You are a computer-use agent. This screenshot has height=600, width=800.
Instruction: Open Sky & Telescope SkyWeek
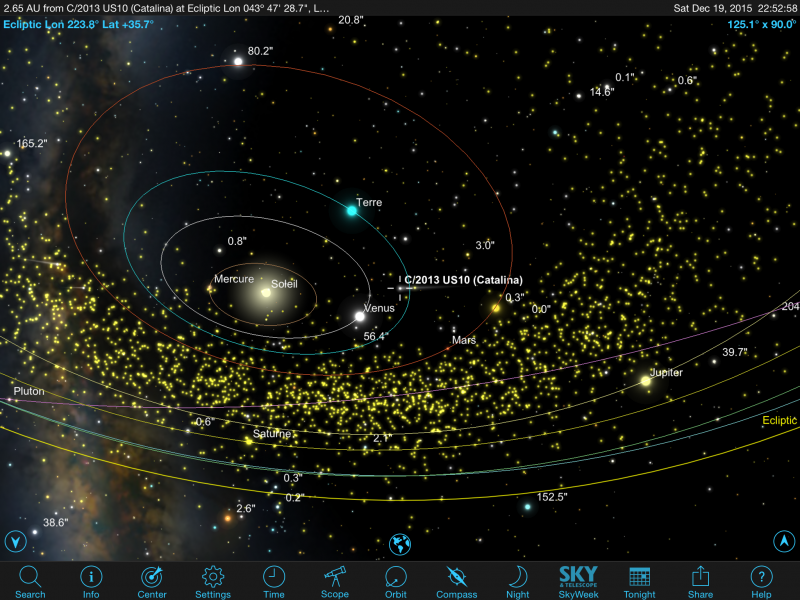(578, 582)
